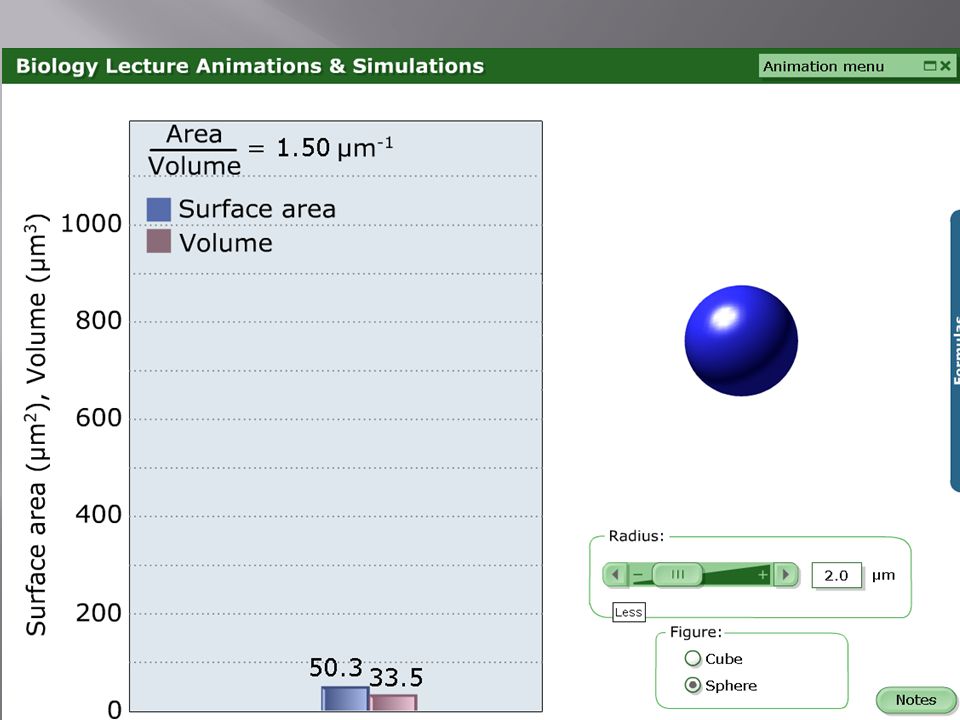960x720 pixels.
Task: Click the y-axis label 800
Action: [99, 320]
